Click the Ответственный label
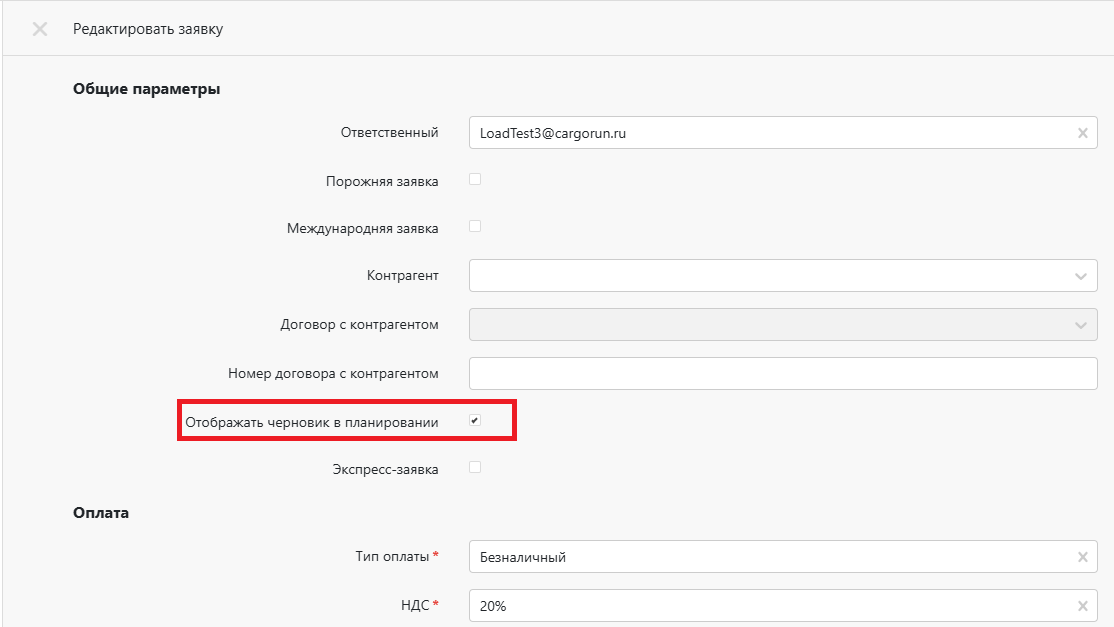1114x627 pixels. (x=389, y=133)
